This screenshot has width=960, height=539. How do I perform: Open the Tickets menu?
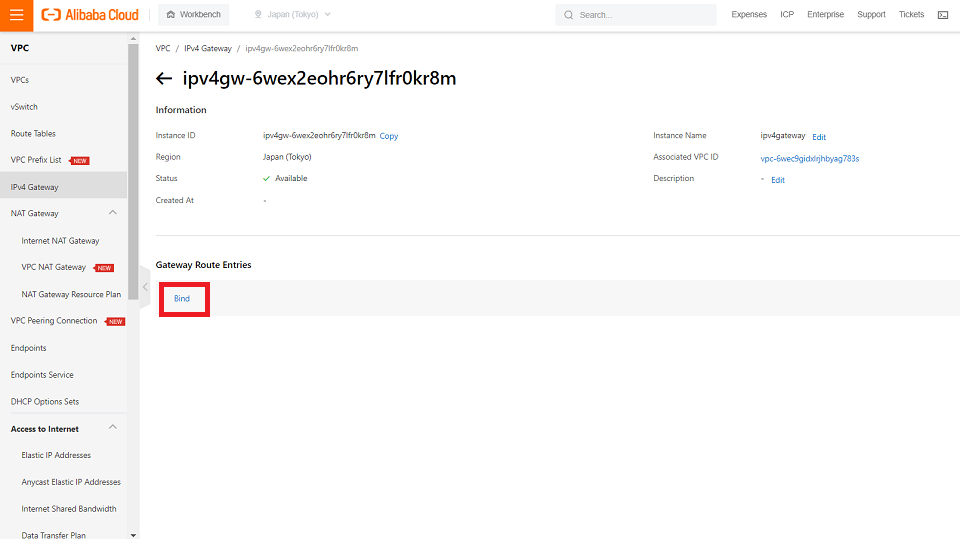pos(911,15)
